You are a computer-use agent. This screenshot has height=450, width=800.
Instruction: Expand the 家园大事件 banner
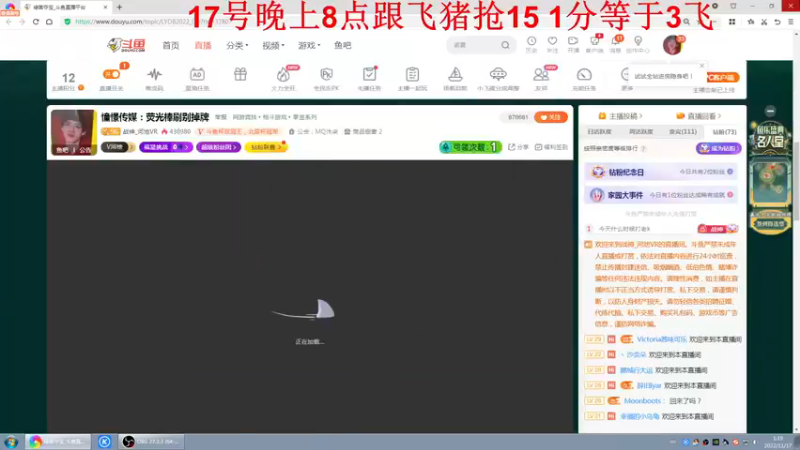pos(661,195)
